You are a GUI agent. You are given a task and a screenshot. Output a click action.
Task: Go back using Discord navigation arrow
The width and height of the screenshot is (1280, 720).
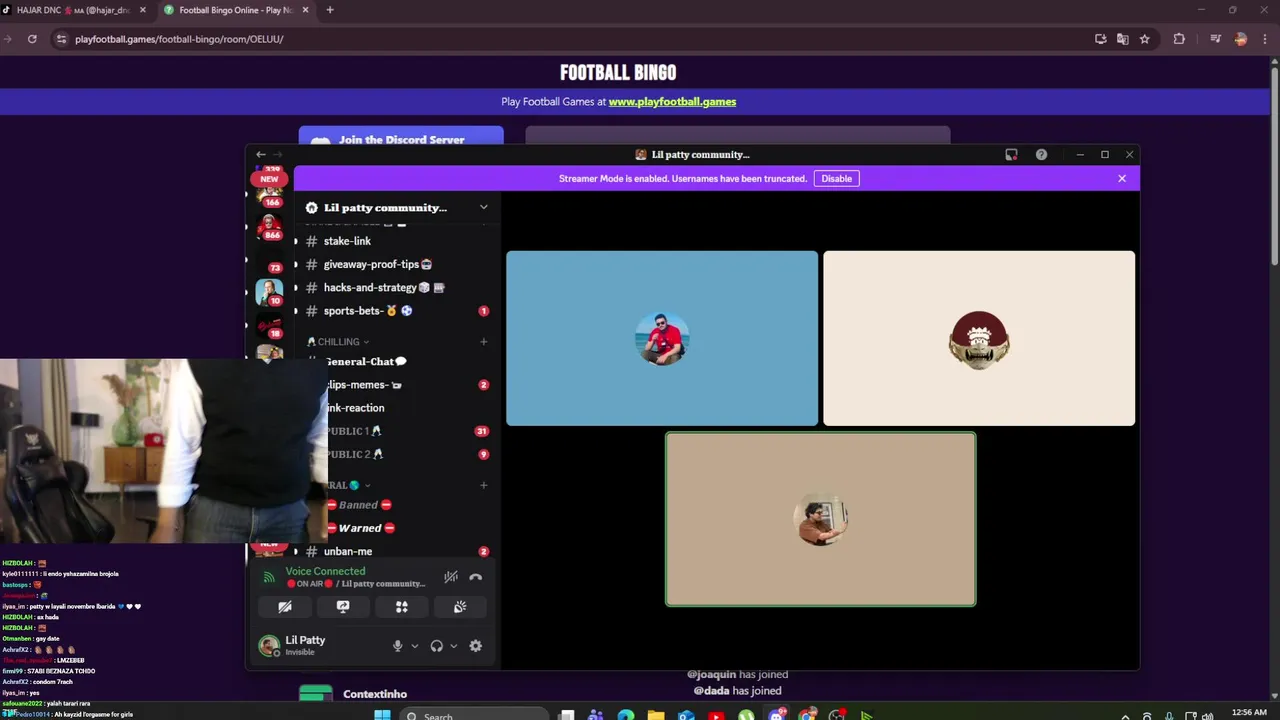click(260, 155)
